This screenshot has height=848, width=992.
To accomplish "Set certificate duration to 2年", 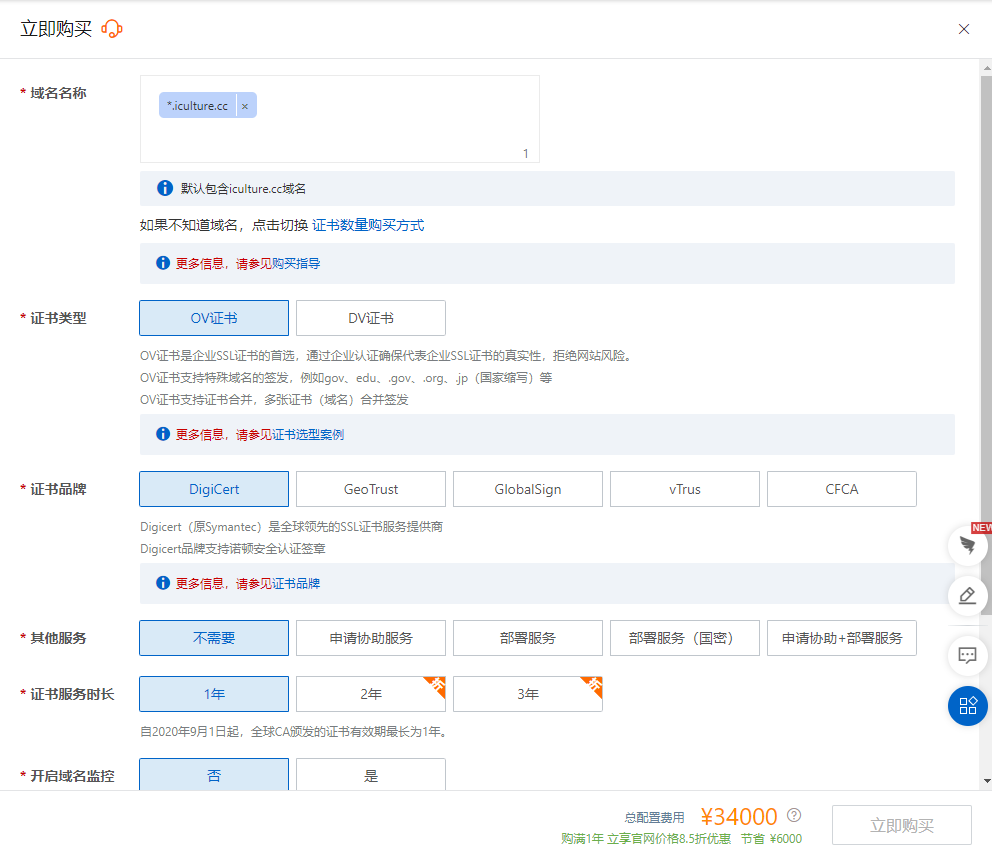I will click(371, 694).
